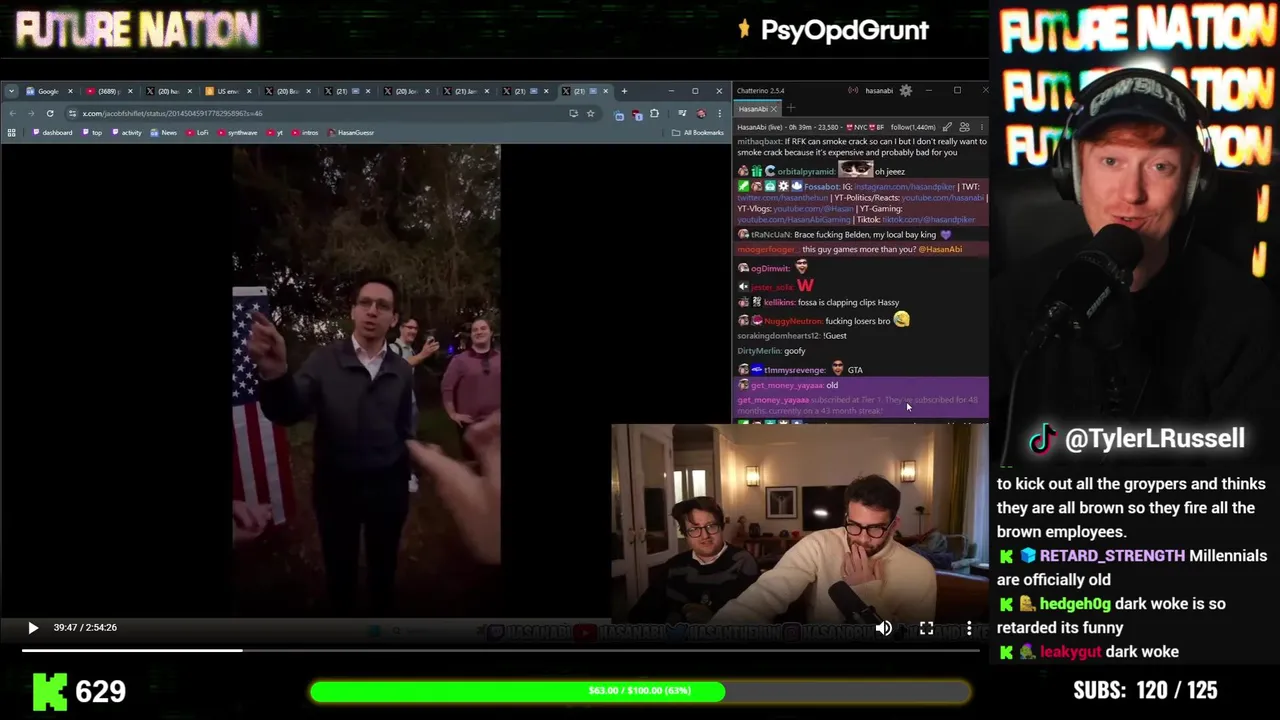
Task: Open youtube.com/hasanabi link in chat
Action: pyautogui.click(x=943, y=197)
